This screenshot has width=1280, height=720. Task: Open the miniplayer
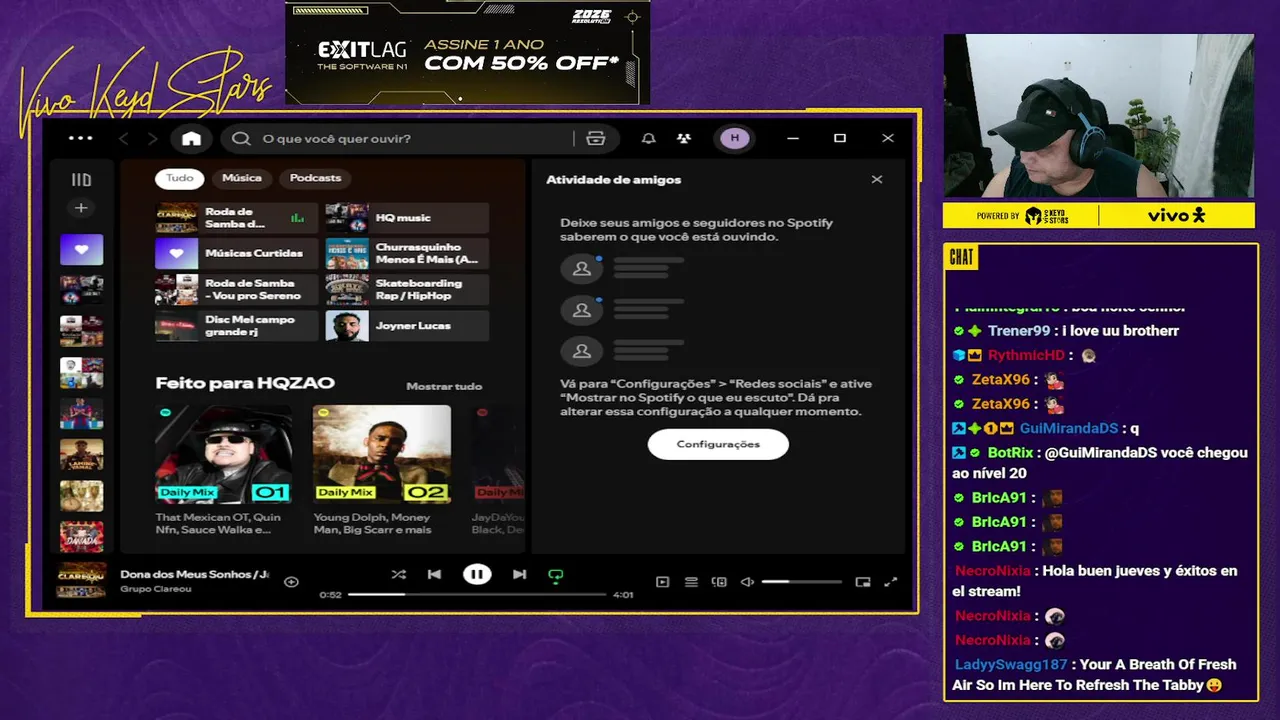coord(863,582)
